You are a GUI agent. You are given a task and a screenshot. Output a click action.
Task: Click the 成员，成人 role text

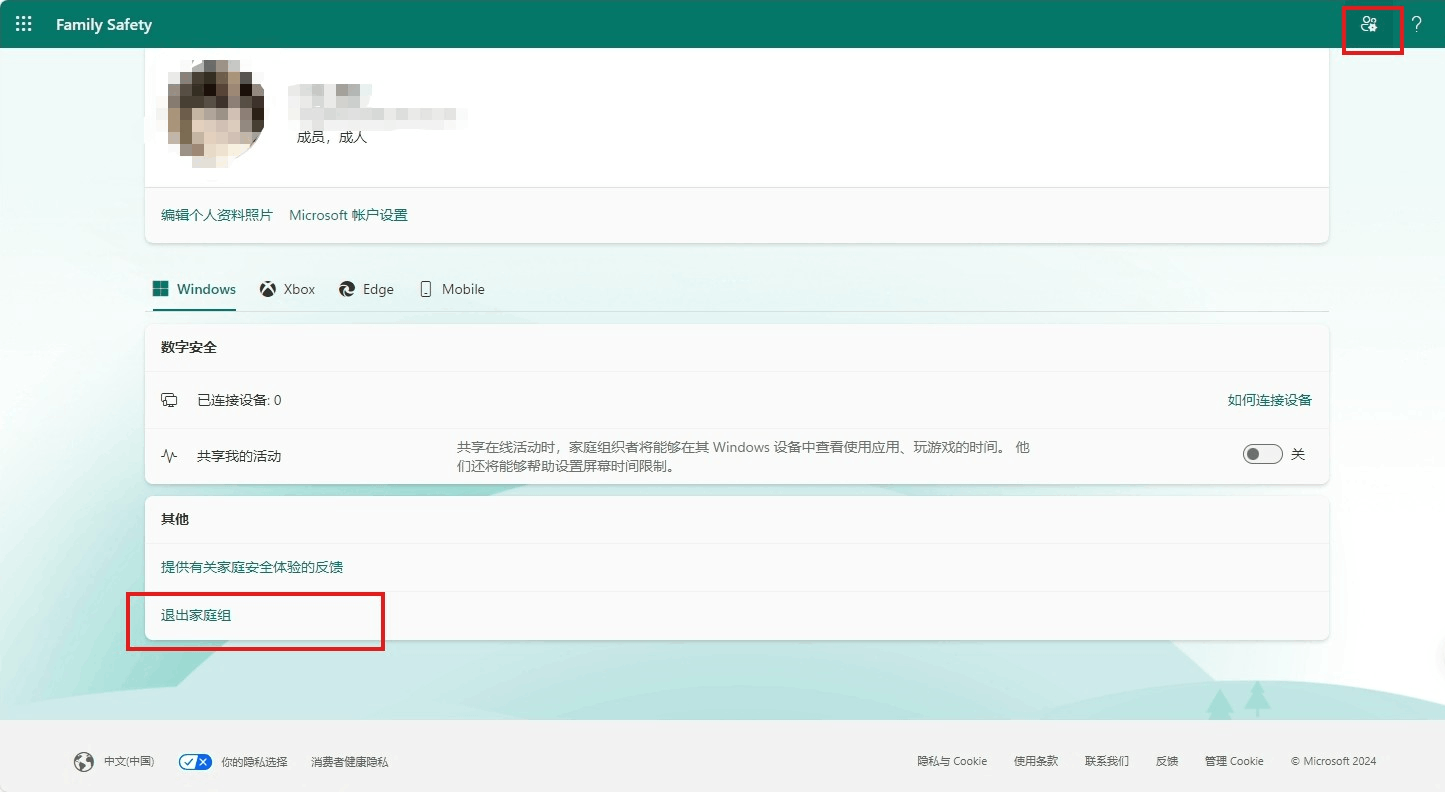332,137
